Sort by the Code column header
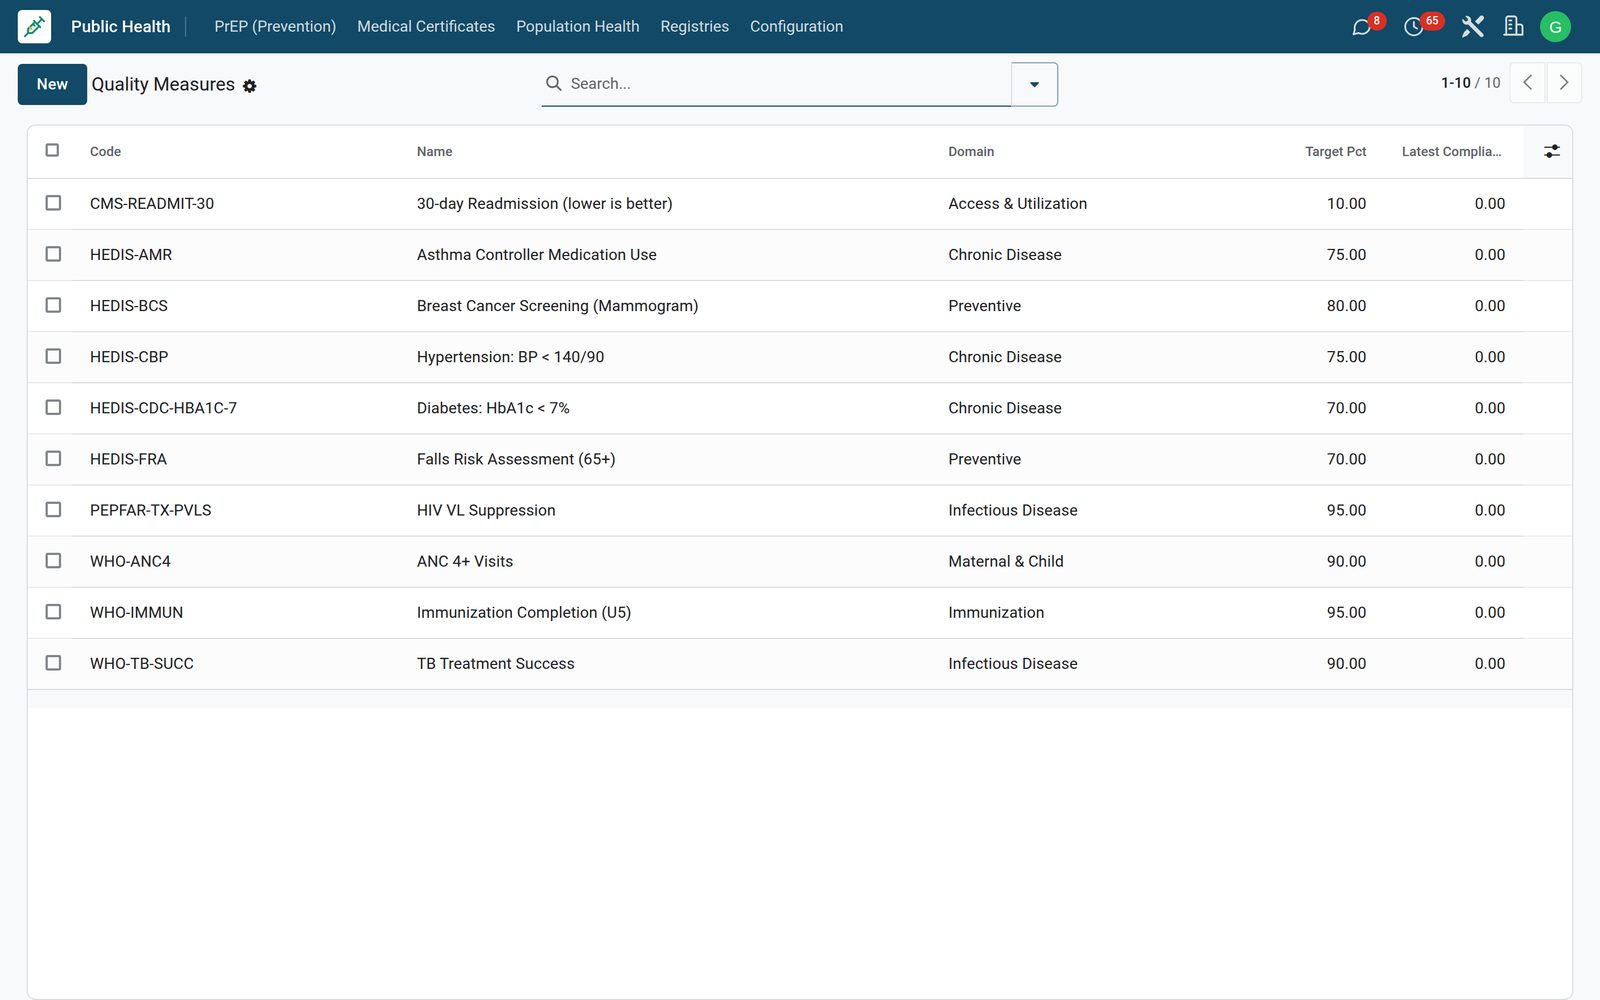 pos(105,152)
